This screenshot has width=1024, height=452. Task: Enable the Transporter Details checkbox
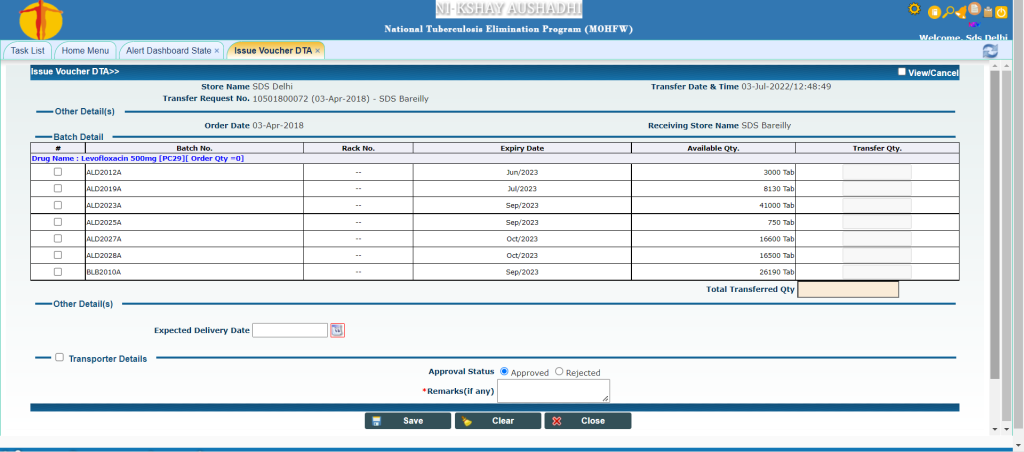(59, 357)
